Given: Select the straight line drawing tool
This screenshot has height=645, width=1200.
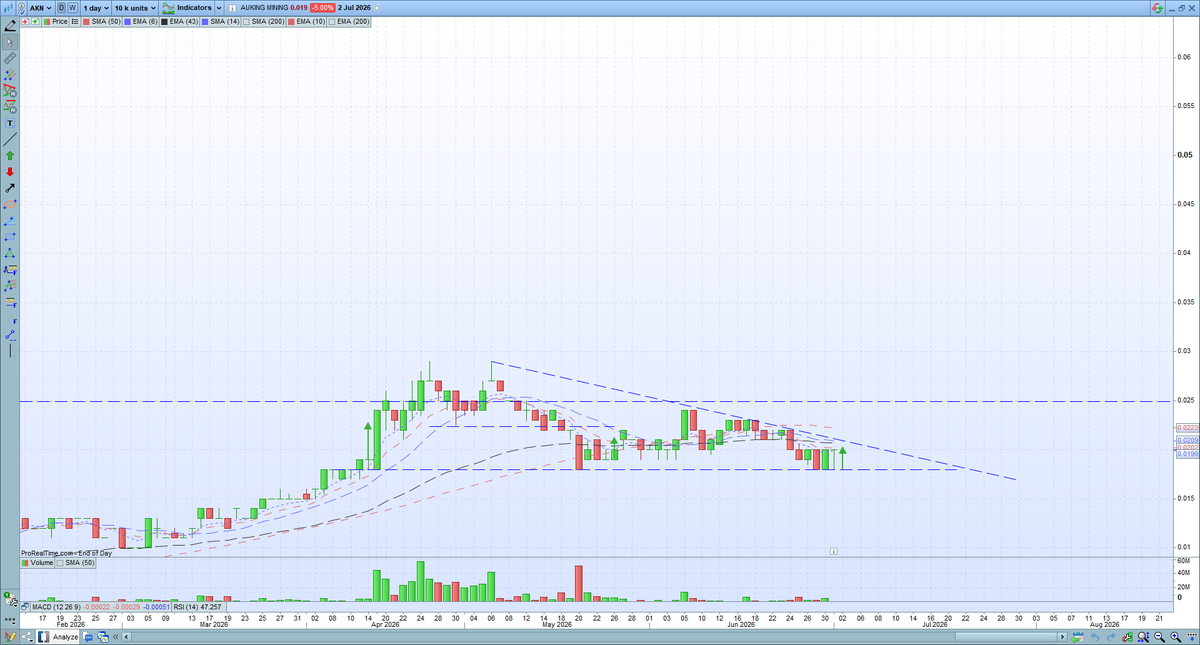Looking at the screenshot, I should [10, 139].
